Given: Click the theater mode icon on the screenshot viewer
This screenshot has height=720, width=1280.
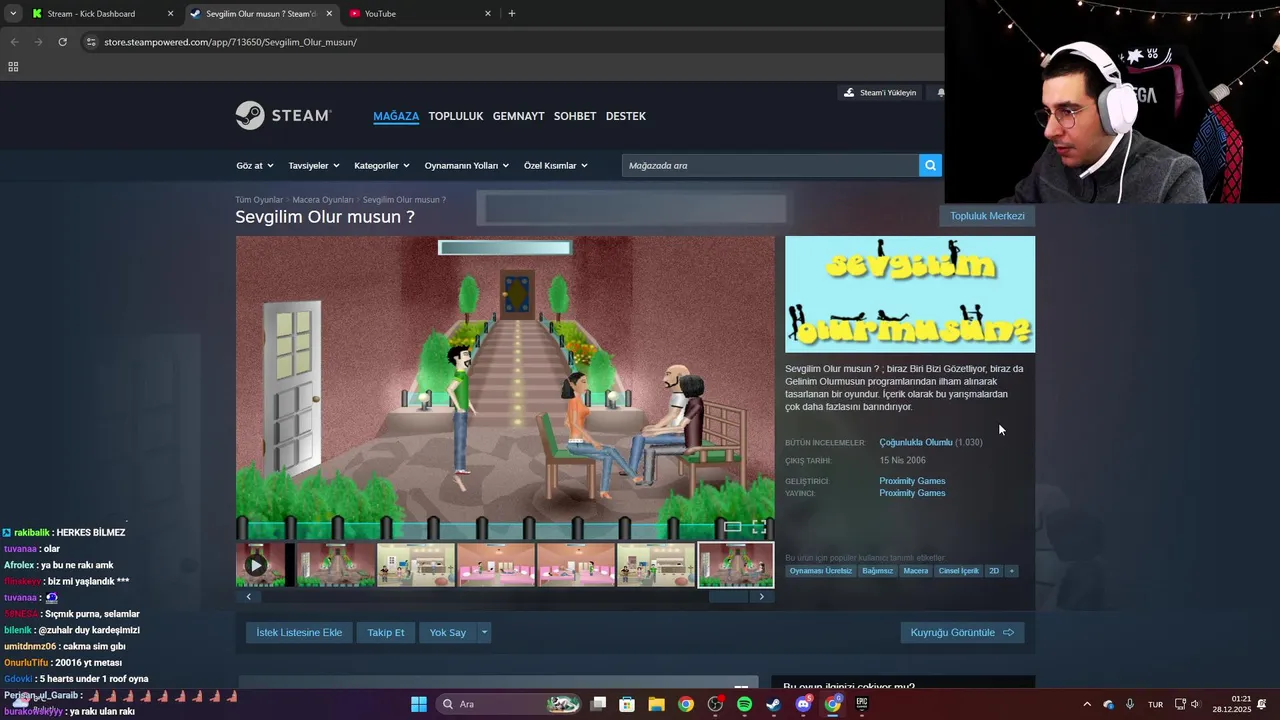Looking at the screenshot, I should click(733, 527).
